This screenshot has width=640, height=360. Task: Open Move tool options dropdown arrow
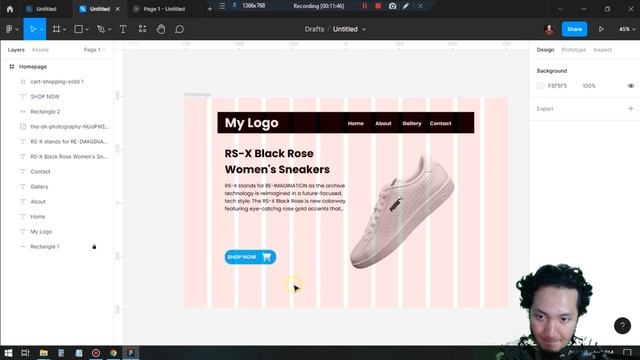coord(42,29)
